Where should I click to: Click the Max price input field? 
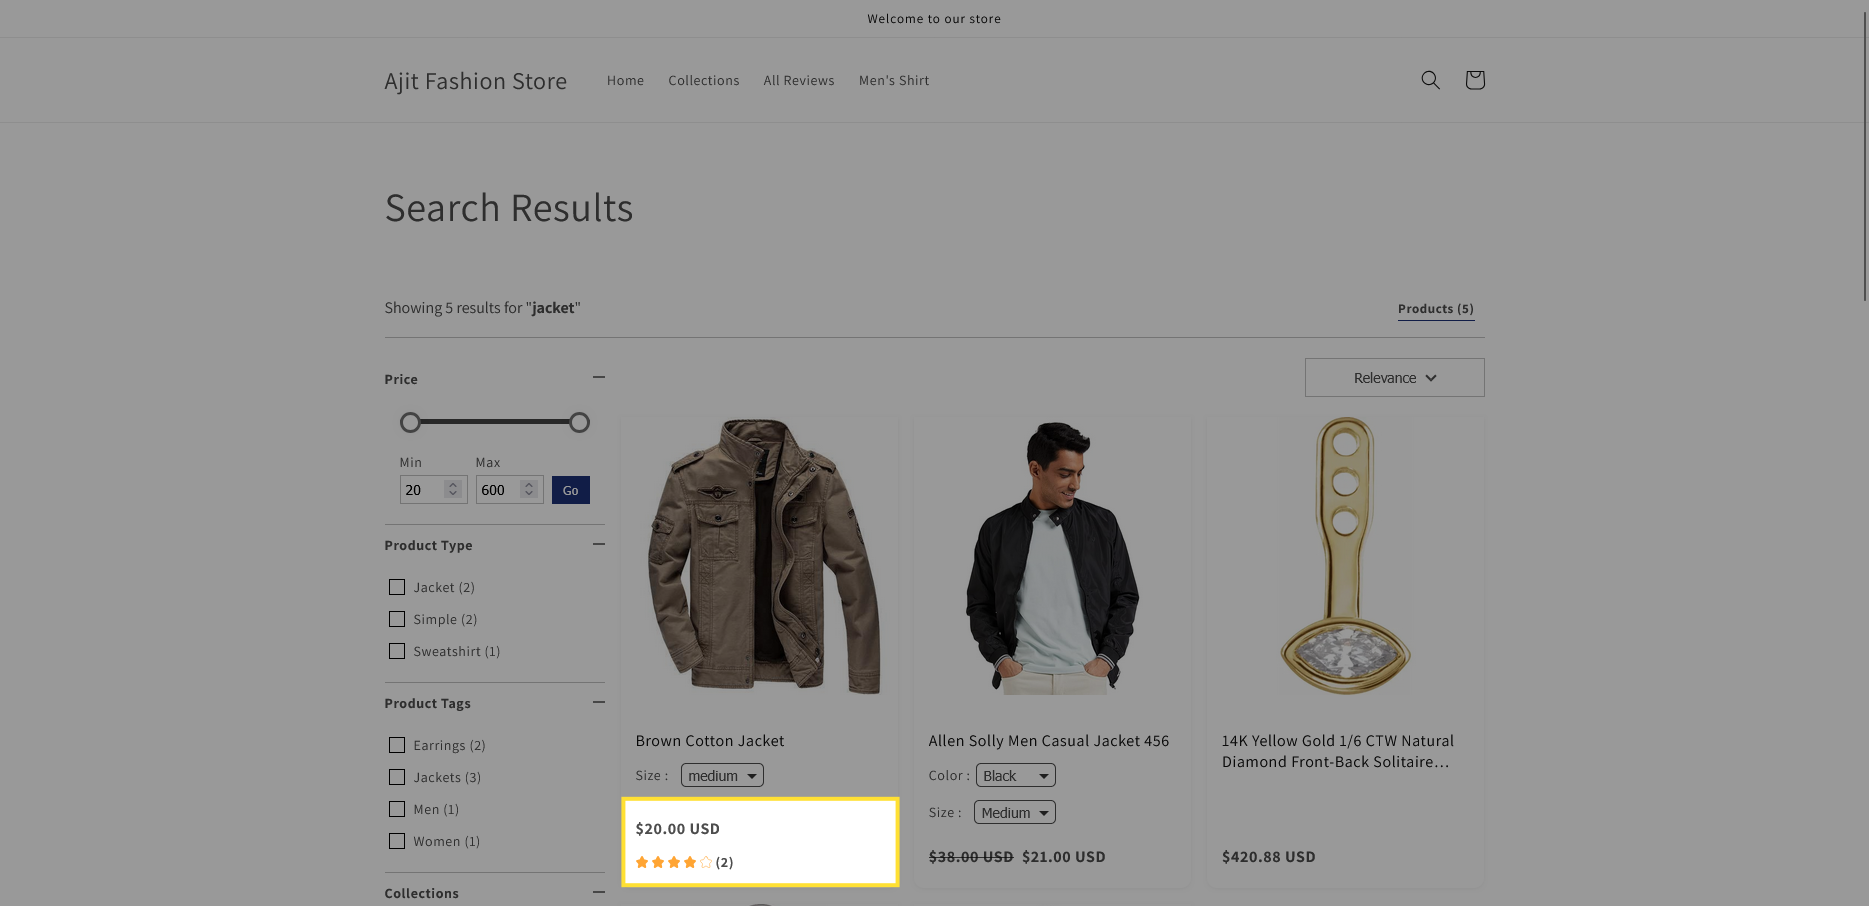click(x=498, y=490)
